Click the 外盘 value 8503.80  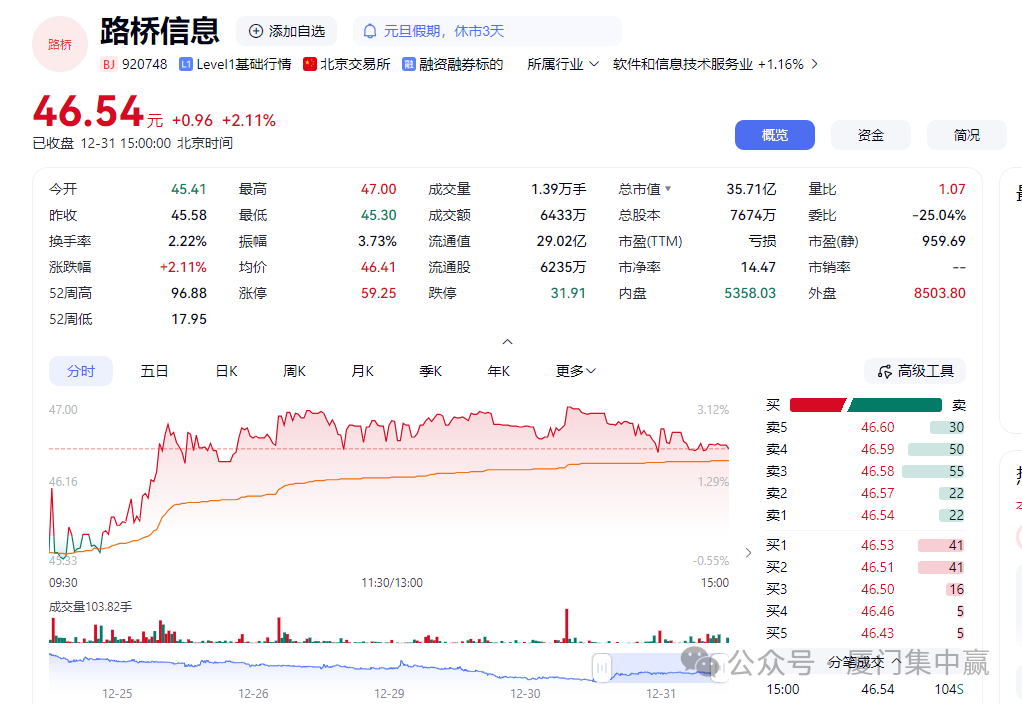click(940, 293)
